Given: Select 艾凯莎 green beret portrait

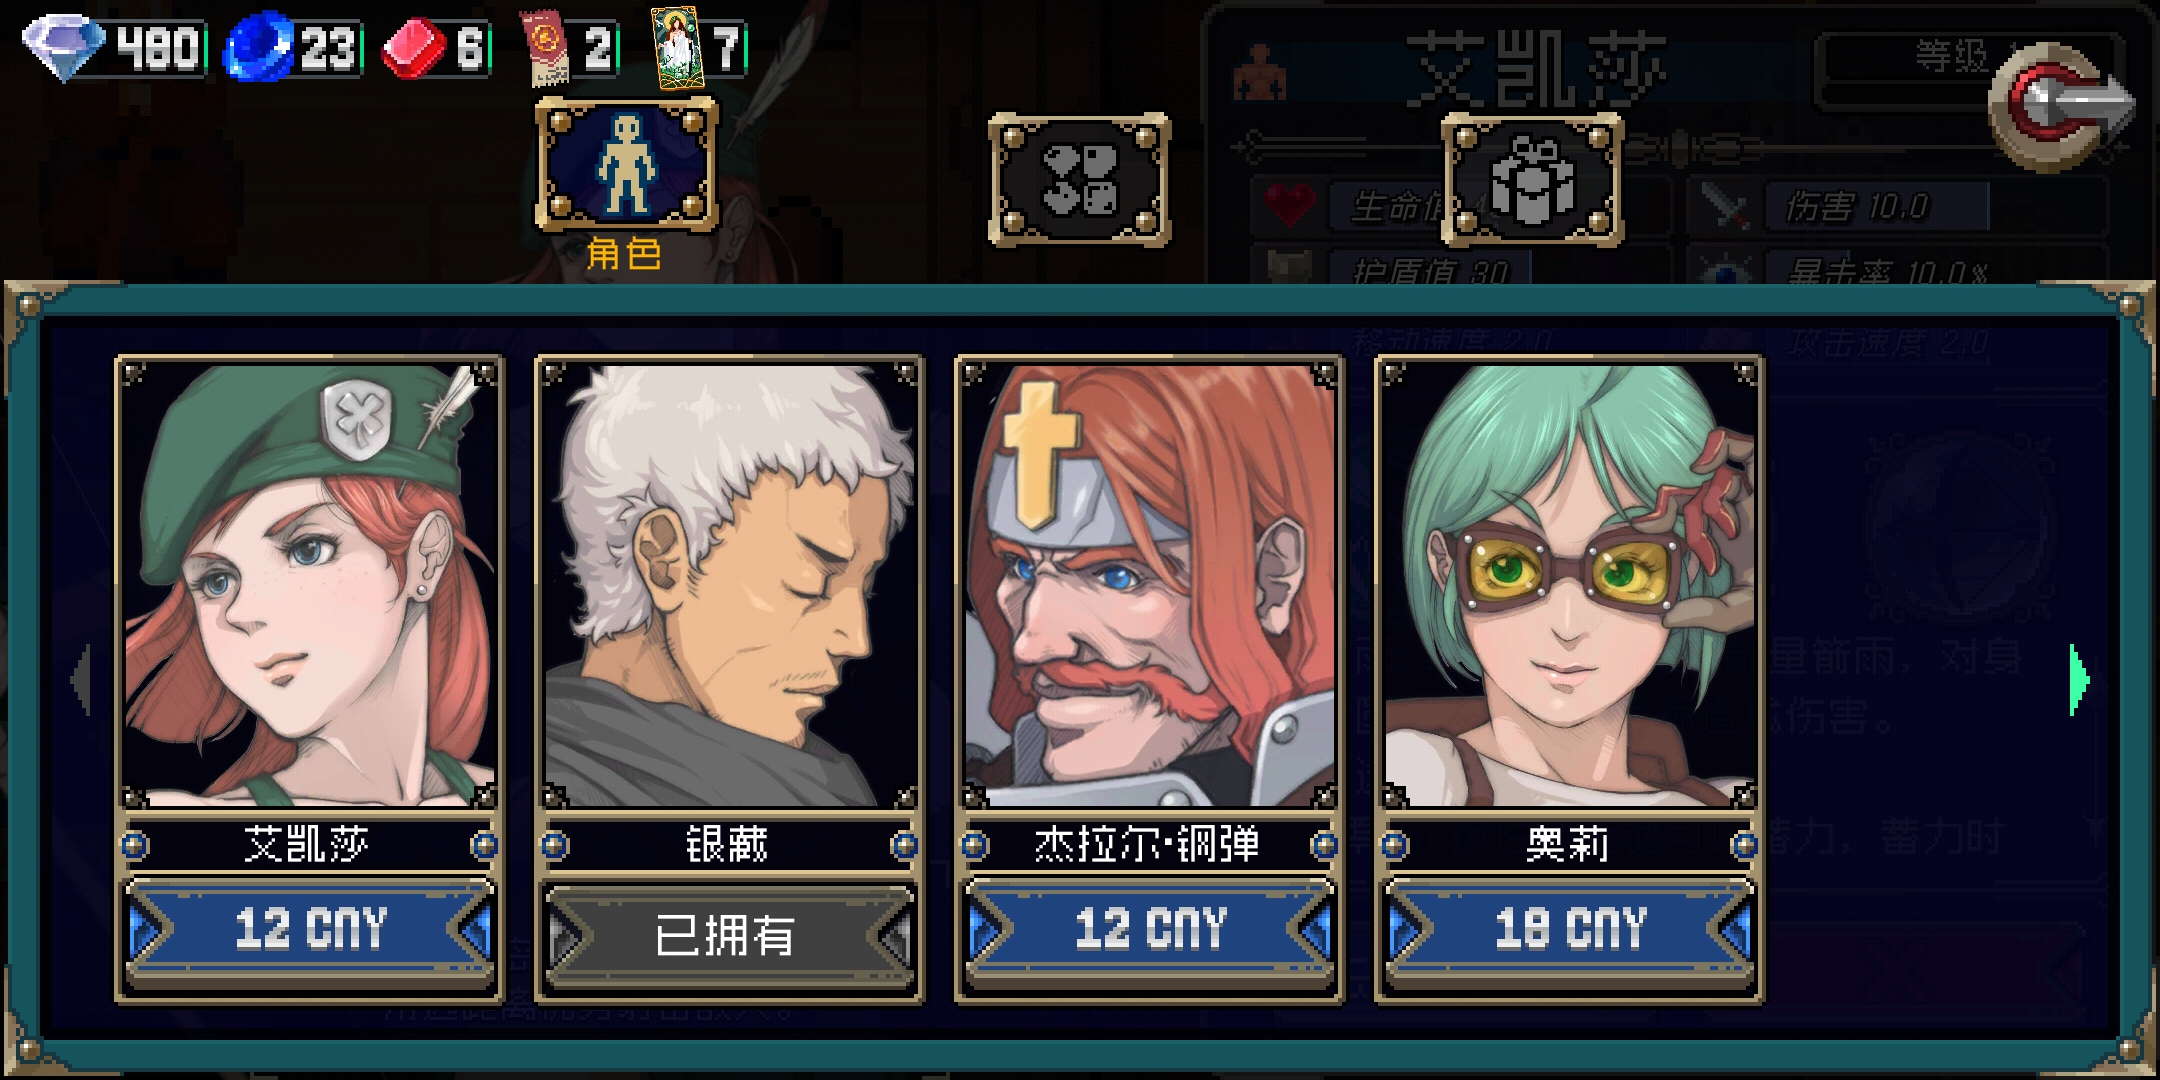Looking at the screenshot, I should (309, 584).
